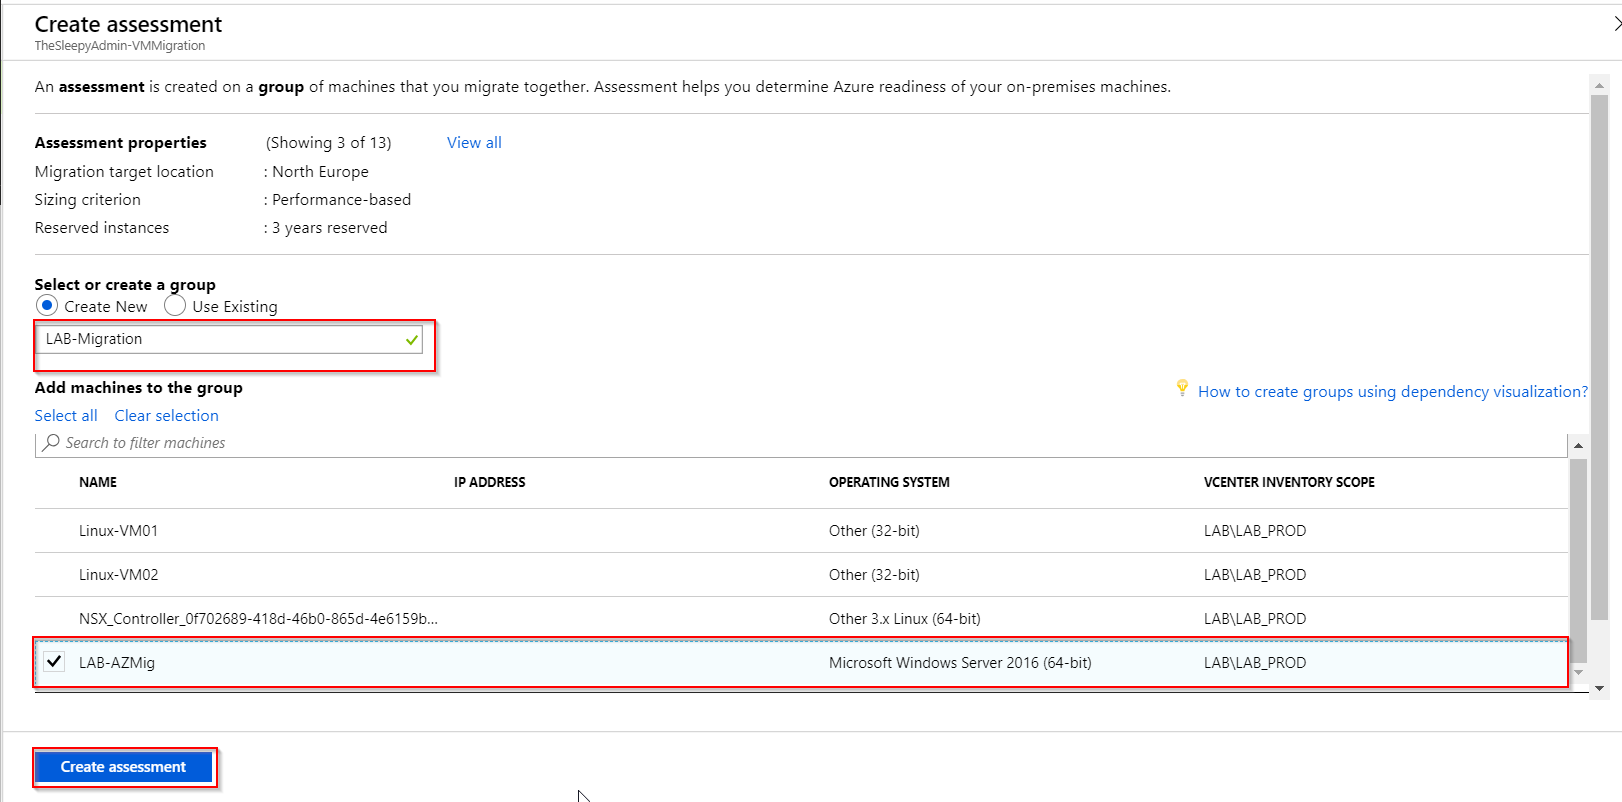Select the Create New radio button
Viewport: 1622px width, 802px height.
tap(47, 305)
